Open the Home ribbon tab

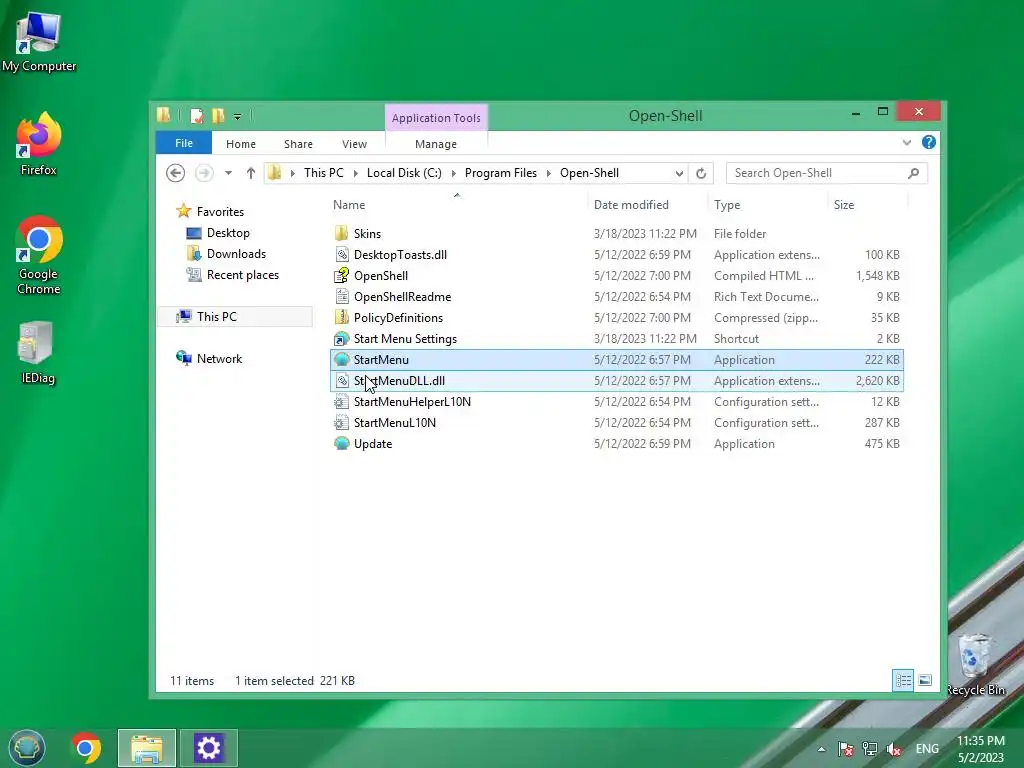241,144
